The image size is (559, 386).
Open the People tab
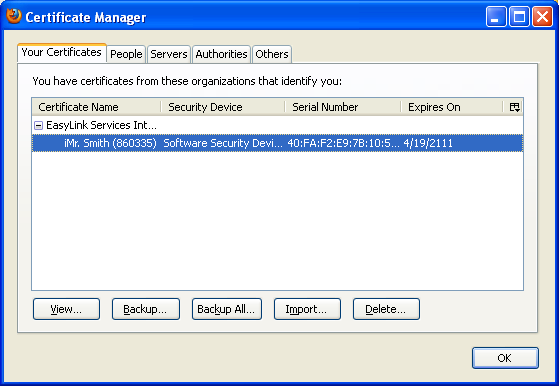[126, 54]
